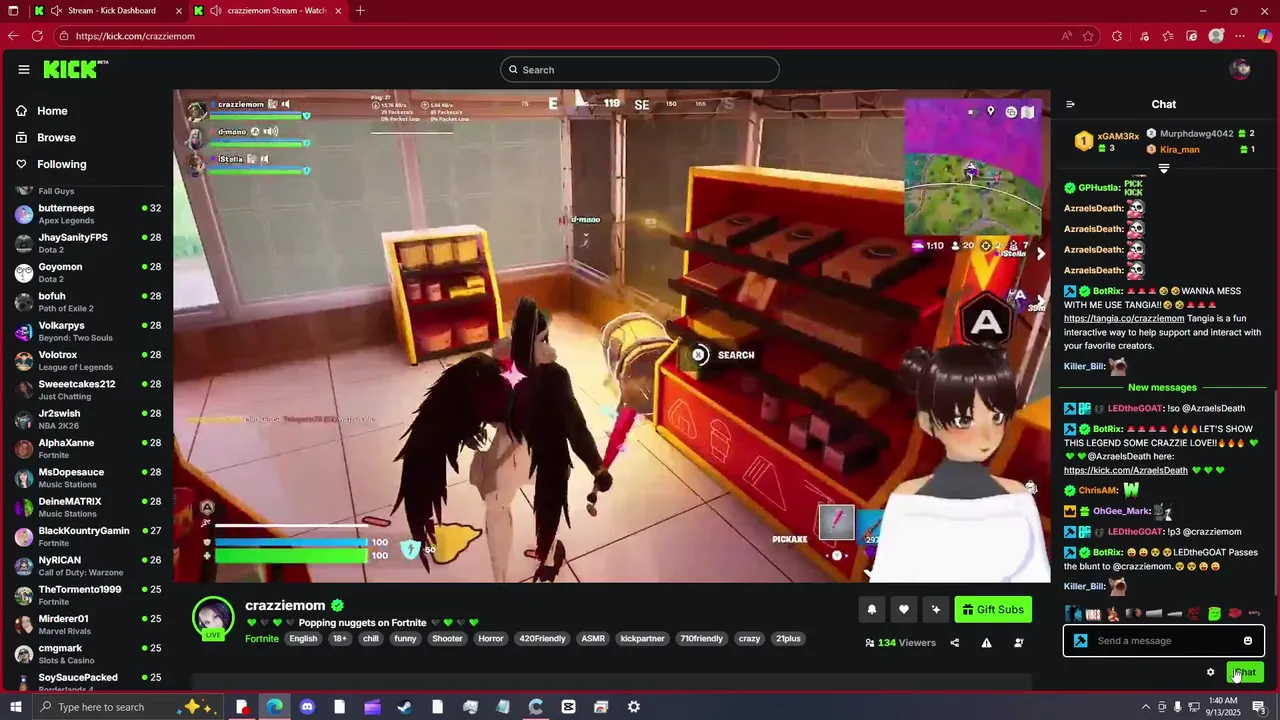Open the user avatar menu on Kick

coord(1240,69)
